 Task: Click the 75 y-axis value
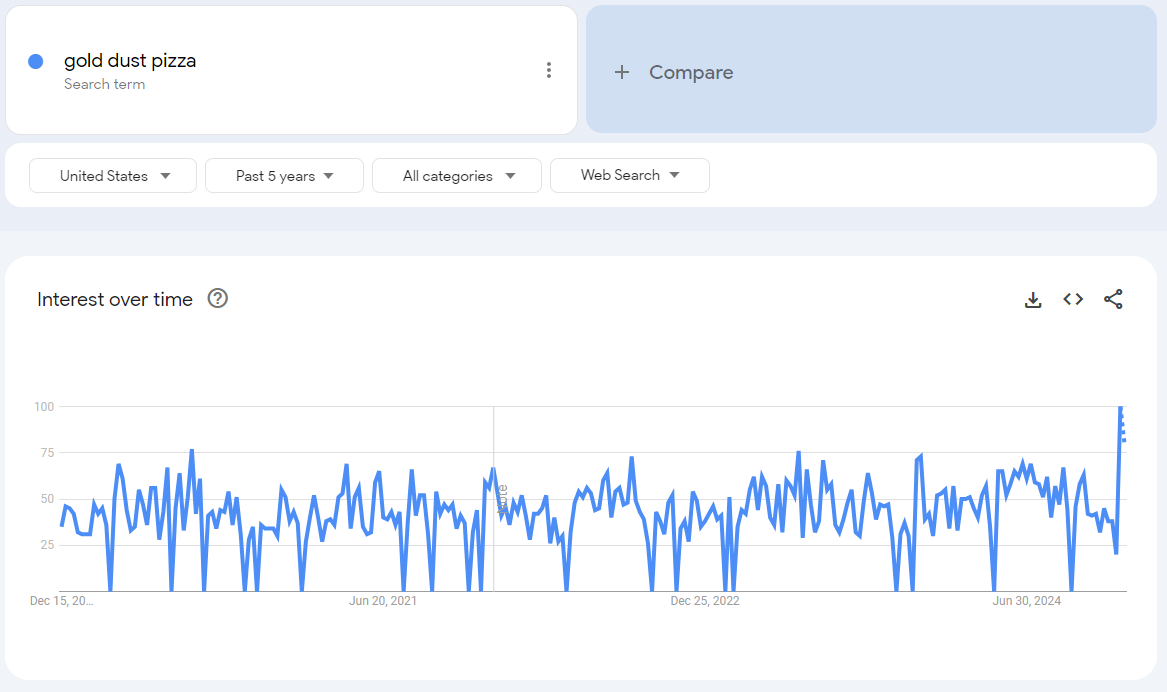47,452
